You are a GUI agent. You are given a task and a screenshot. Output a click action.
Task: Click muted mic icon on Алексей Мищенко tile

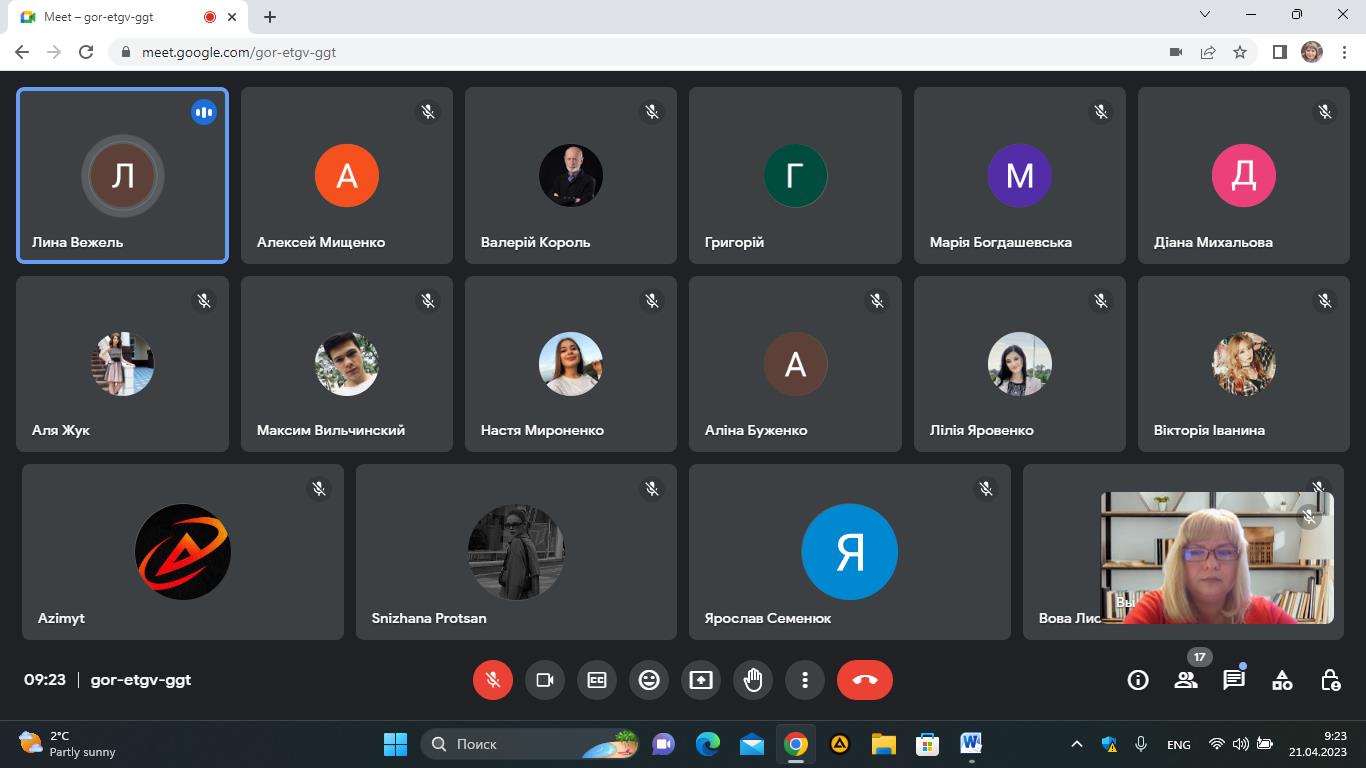tap(428, 112)
